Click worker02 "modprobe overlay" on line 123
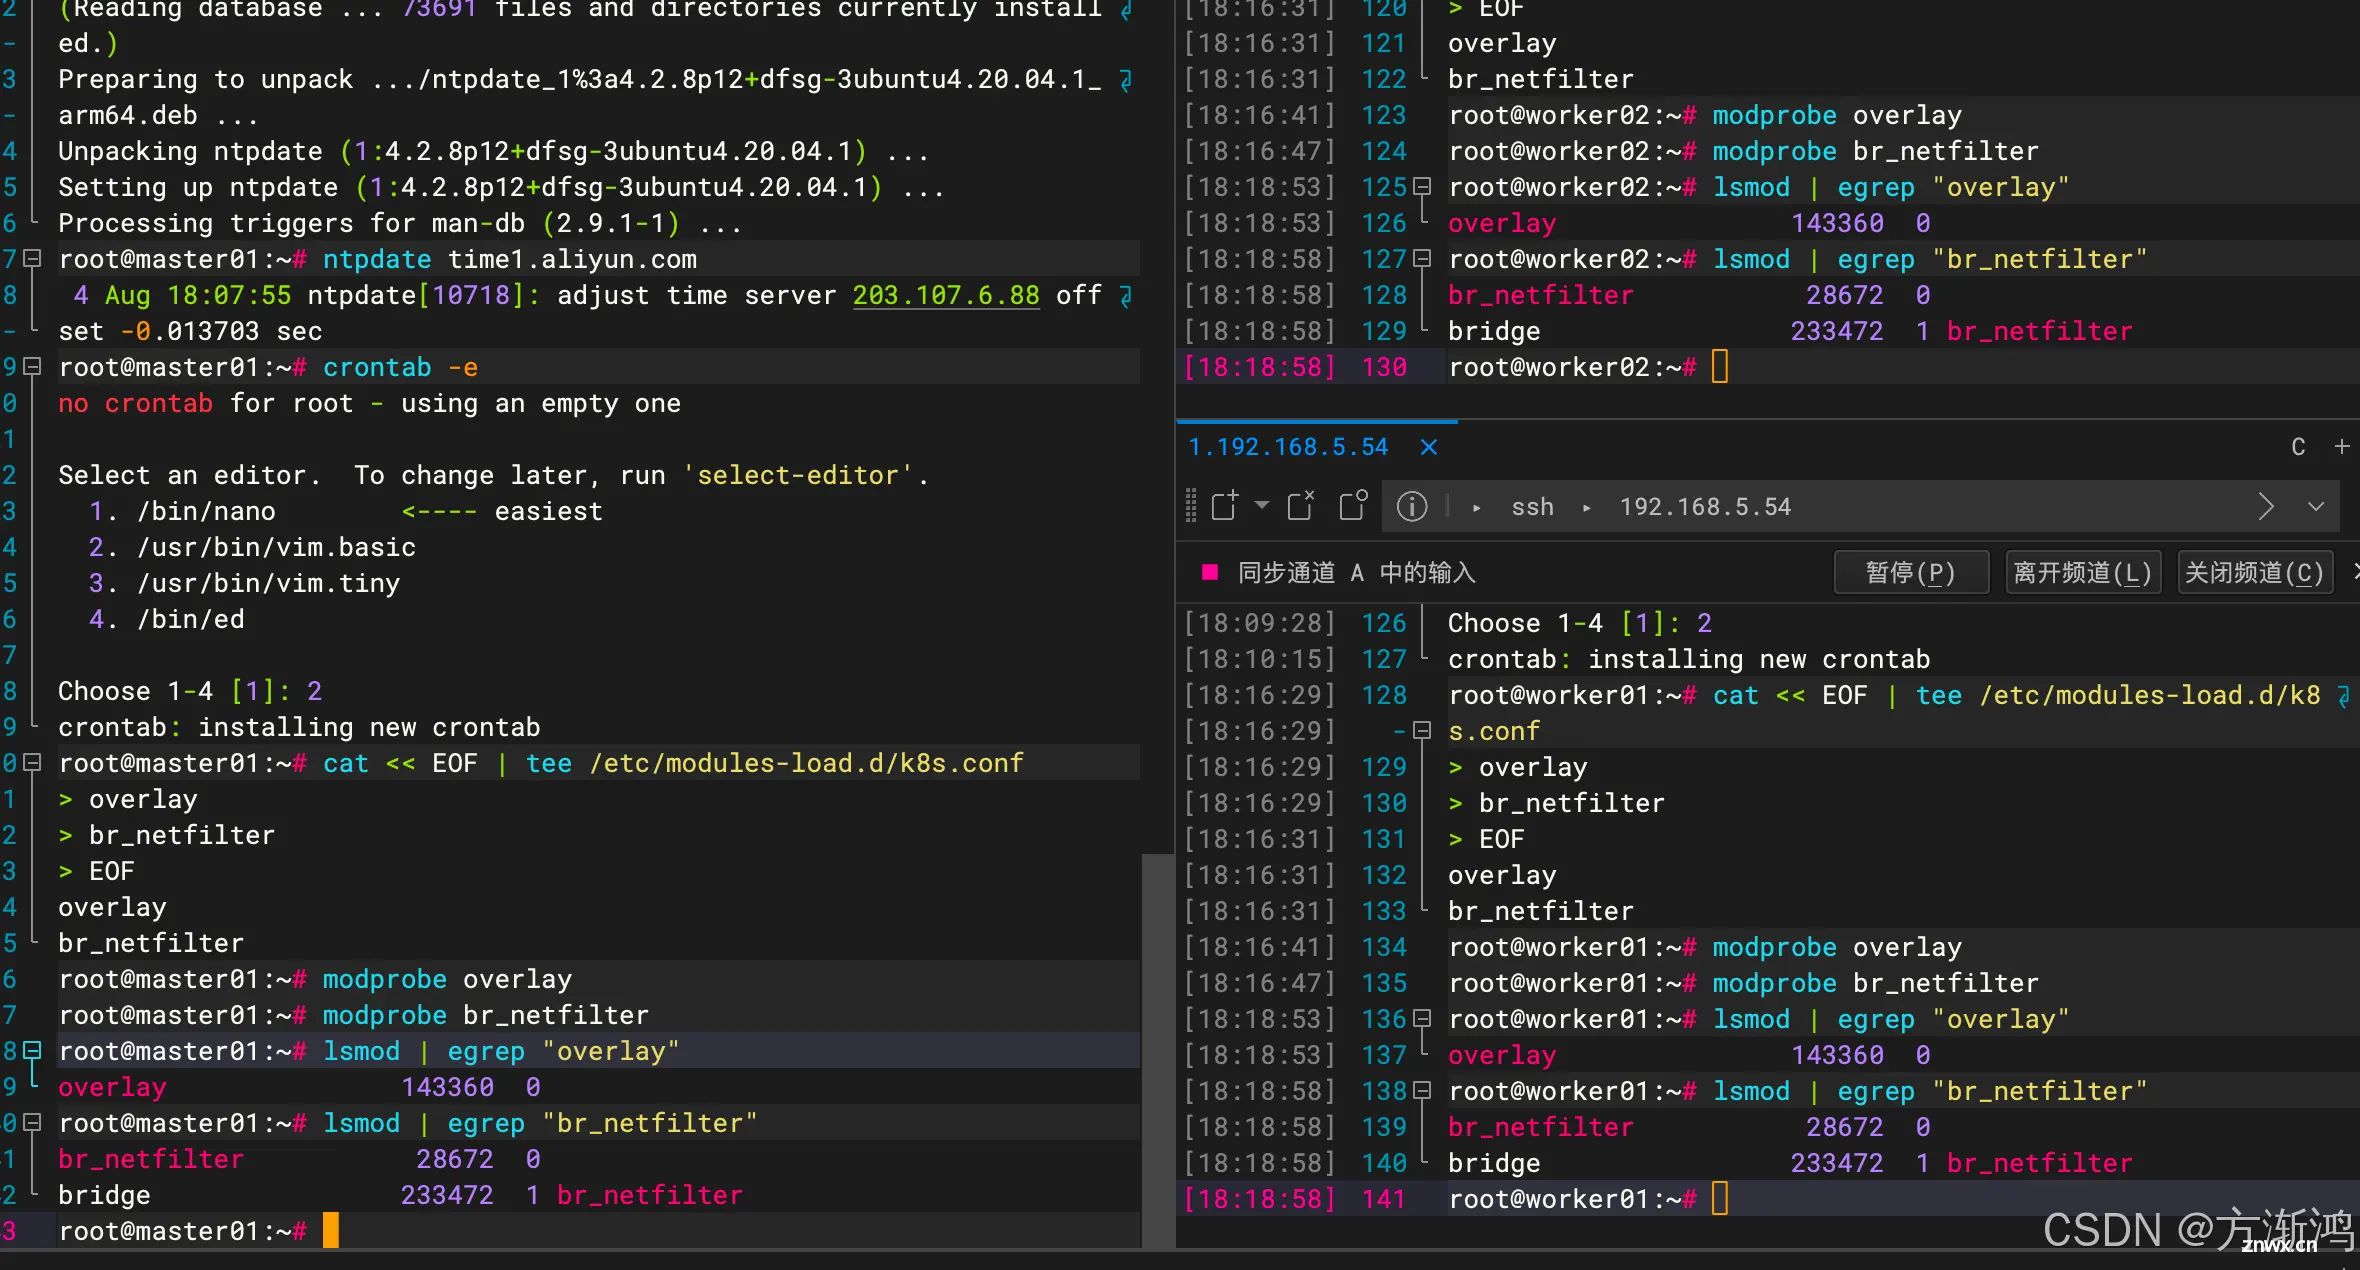The height and width of the screenshot is (1270, 2360). coord(1837,115)
